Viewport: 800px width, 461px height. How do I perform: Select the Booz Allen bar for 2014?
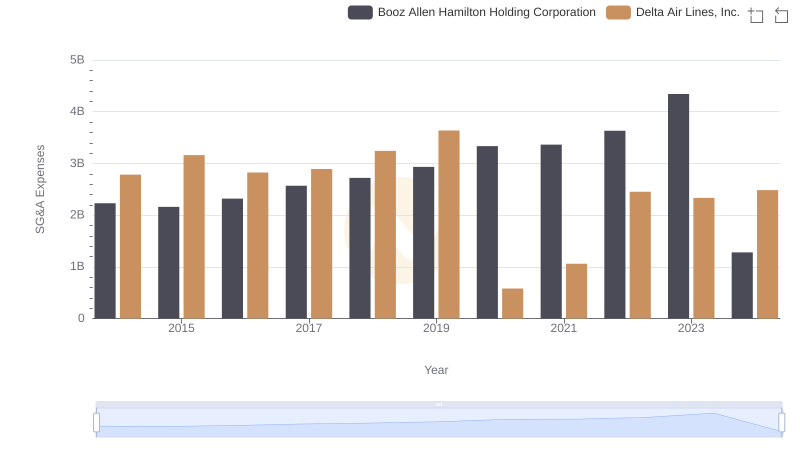[x=105, y=261]
